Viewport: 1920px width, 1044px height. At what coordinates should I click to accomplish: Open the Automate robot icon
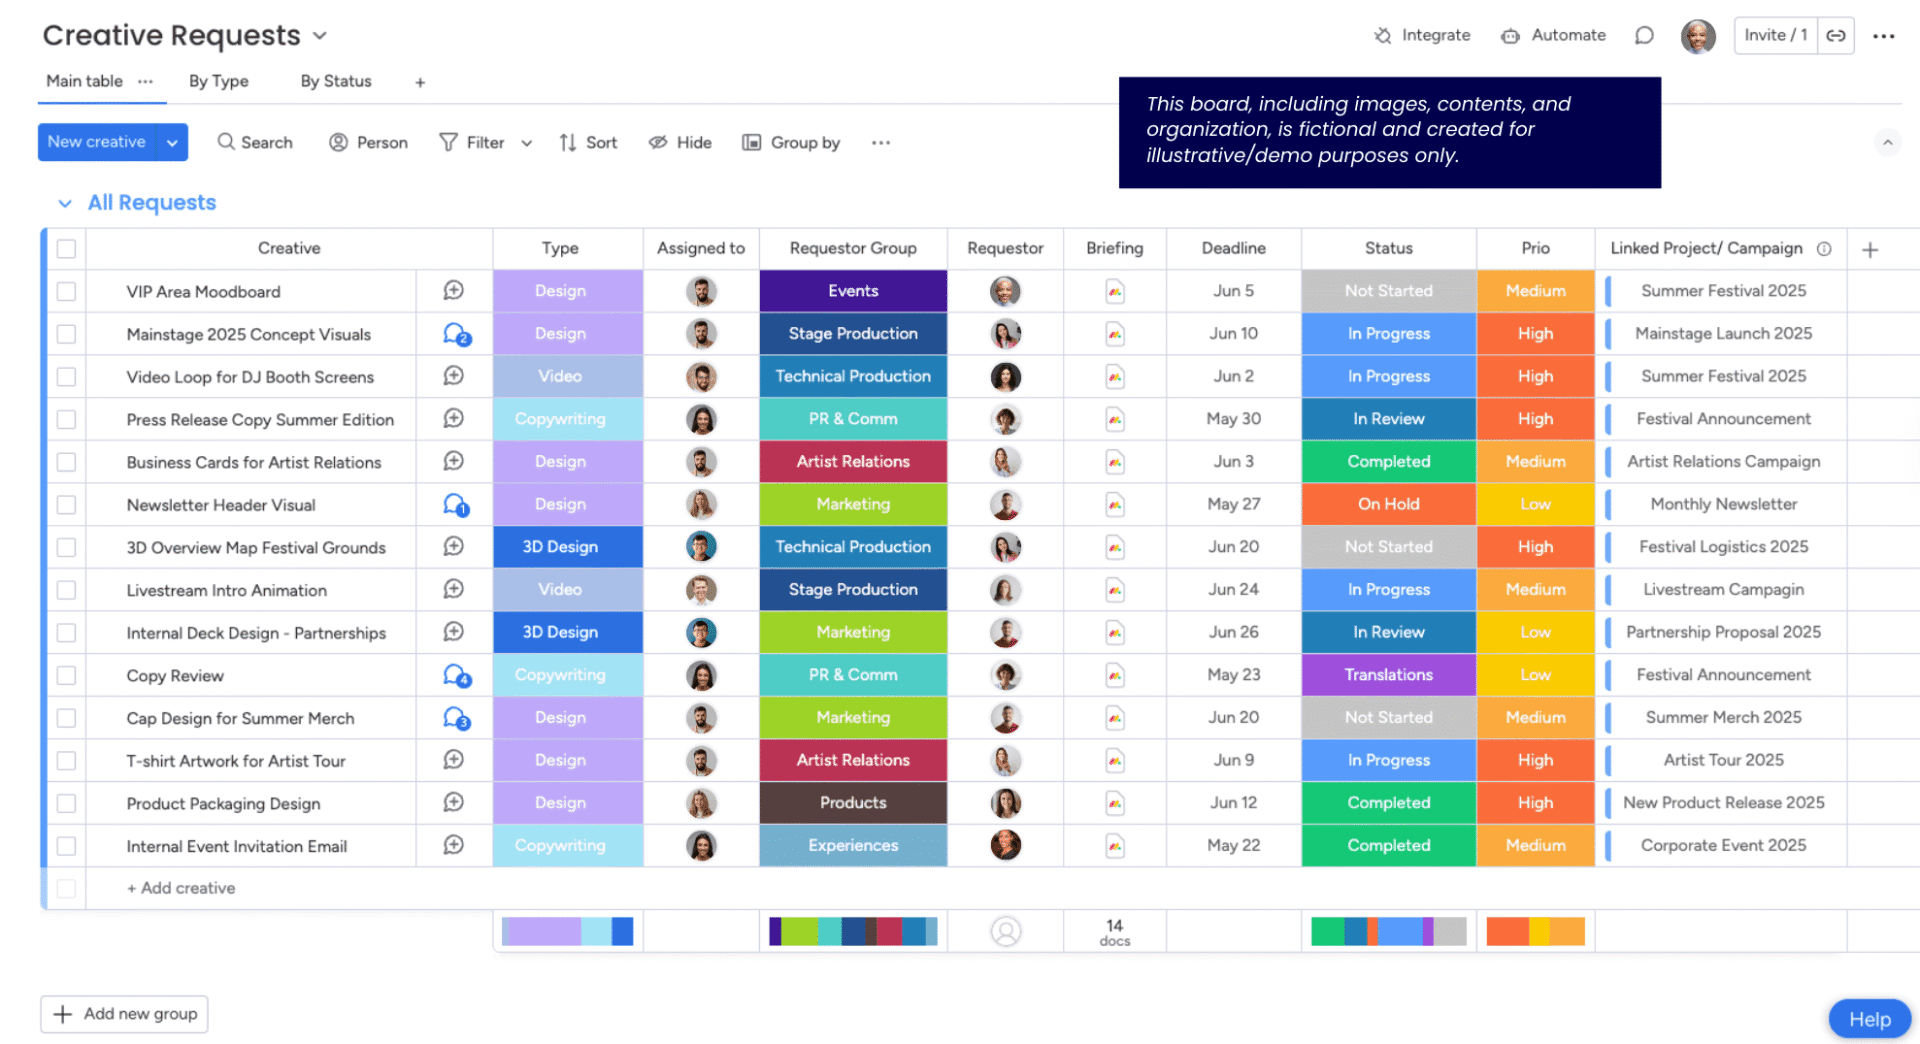(x=1510, y=36)
